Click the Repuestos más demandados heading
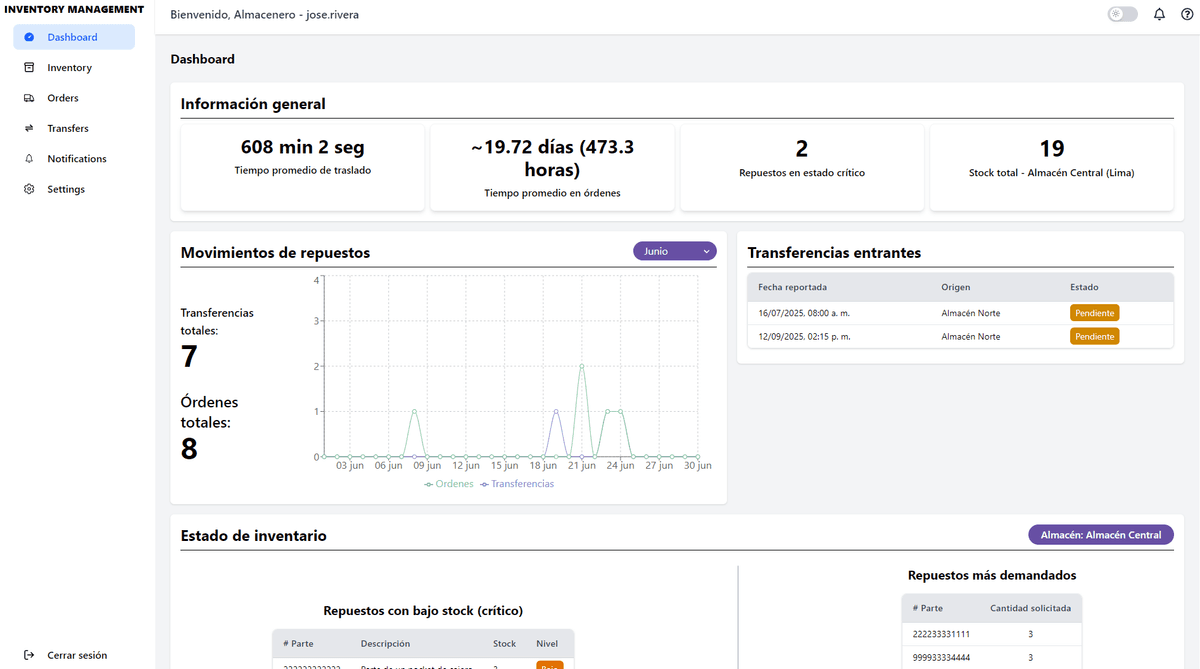 [992, 575]
